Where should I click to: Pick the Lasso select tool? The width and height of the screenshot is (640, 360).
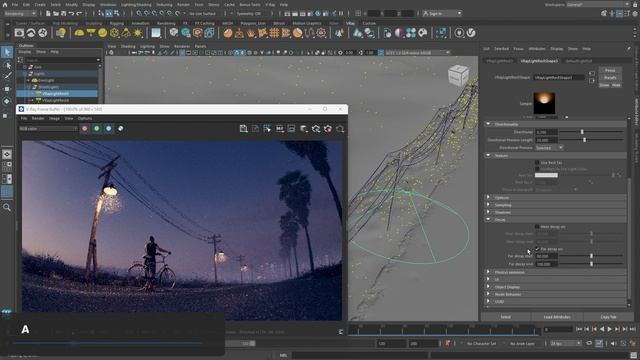tap(7, 65)
